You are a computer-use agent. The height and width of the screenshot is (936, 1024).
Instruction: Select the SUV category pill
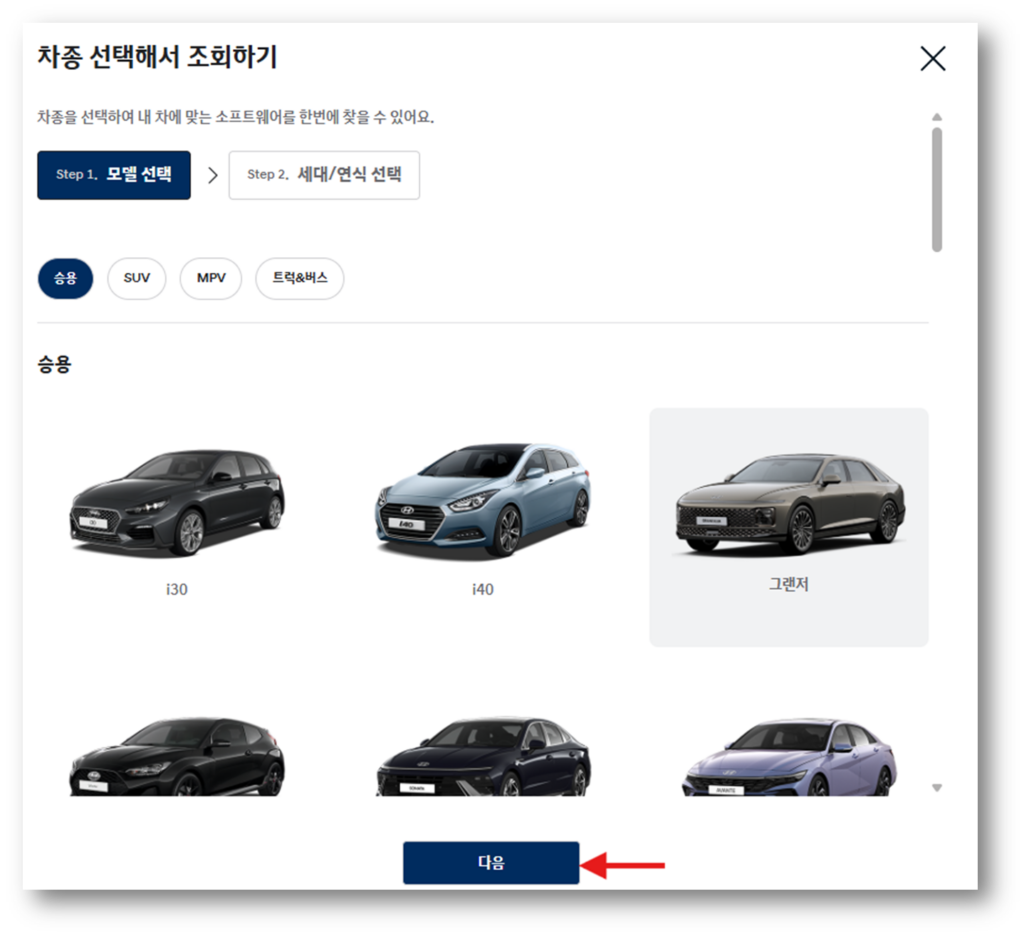tap(136, 278)
